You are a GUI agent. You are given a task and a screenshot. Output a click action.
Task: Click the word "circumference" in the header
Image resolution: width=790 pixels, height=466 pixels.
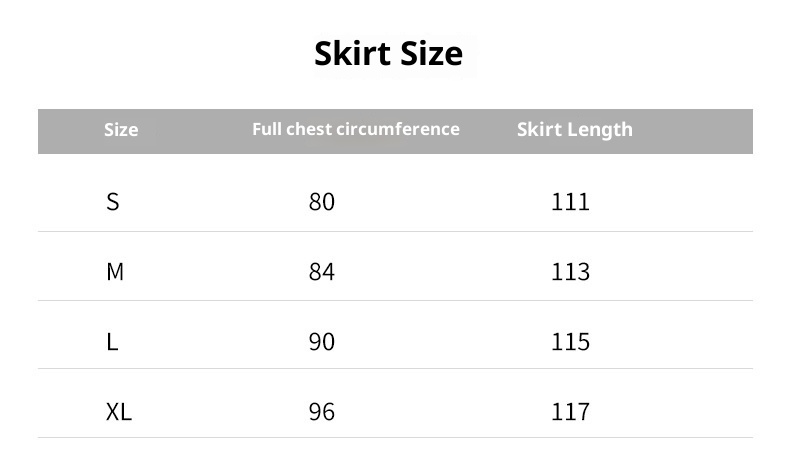398,129
